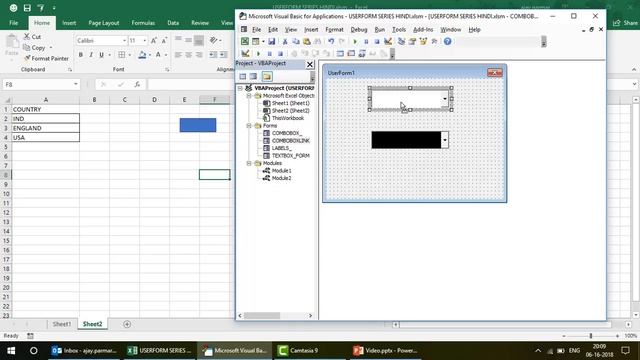This screenshot has width=640, height=360.
Task: Click the Copy icon in VBA toolbar
Action: pyautogui.click(x=296, y=41)
